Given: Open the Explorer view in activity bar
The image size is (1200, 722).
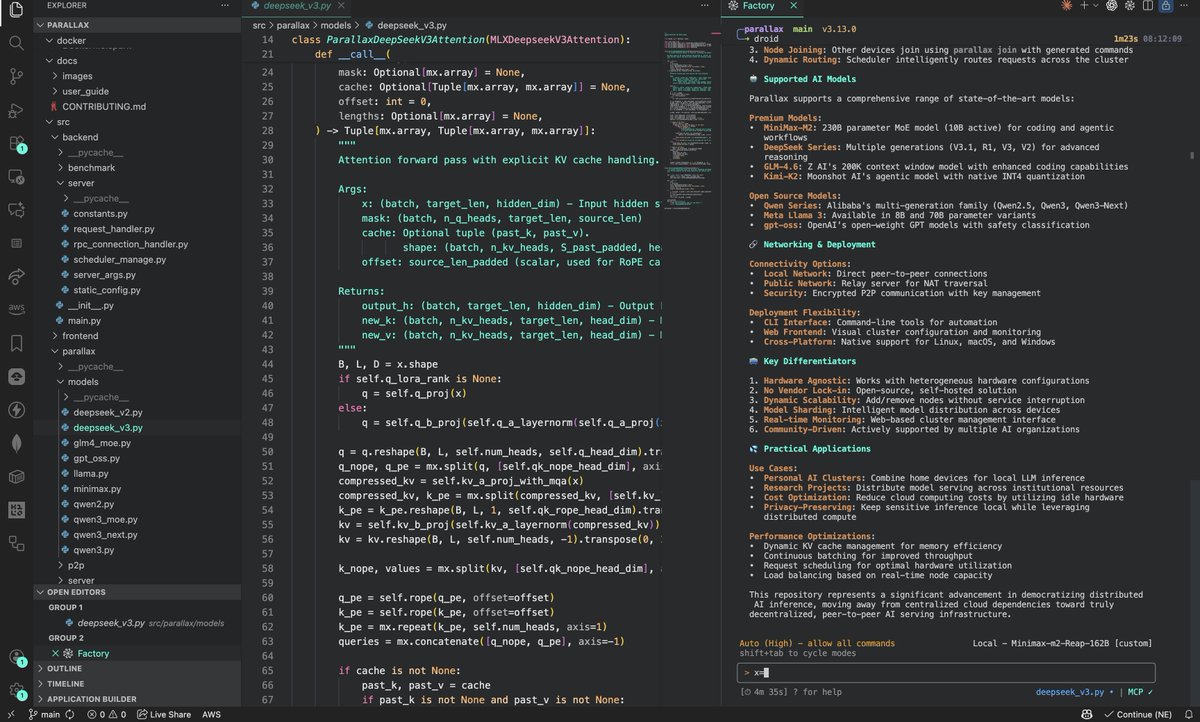Looking at the screenshot, I should (16, 10).
